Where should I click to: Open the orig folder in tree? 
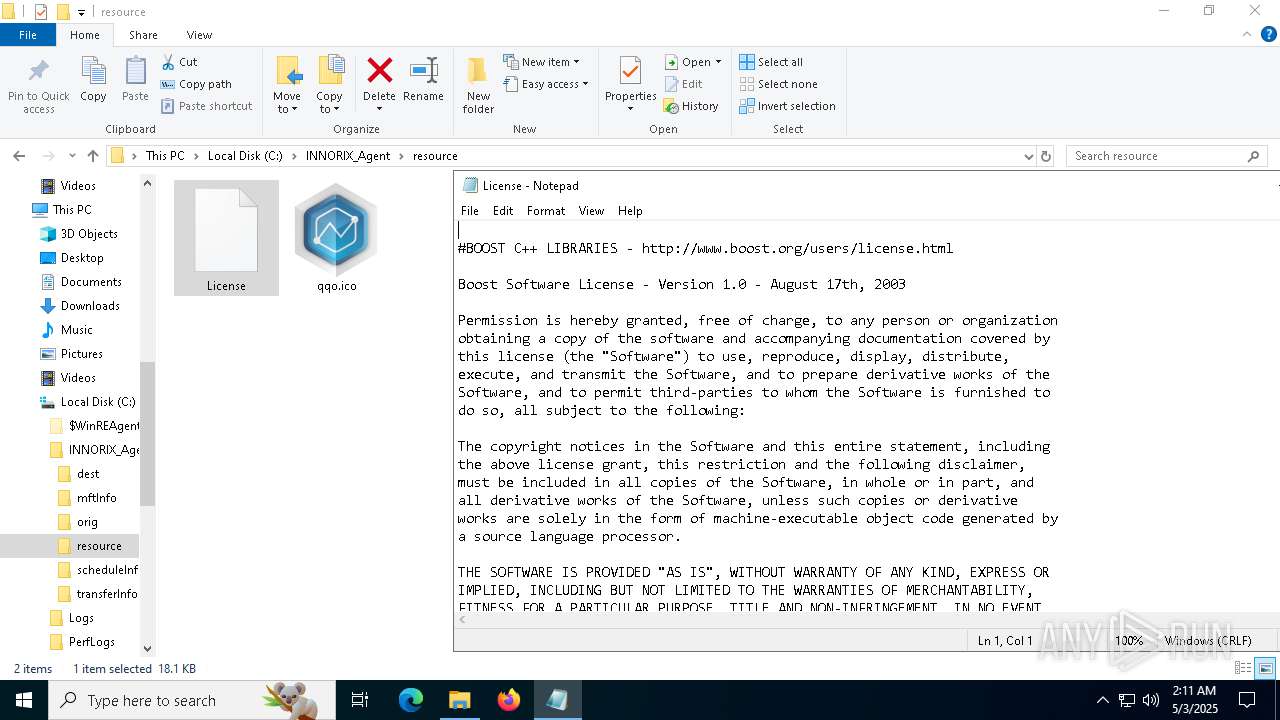coord(87,522)
